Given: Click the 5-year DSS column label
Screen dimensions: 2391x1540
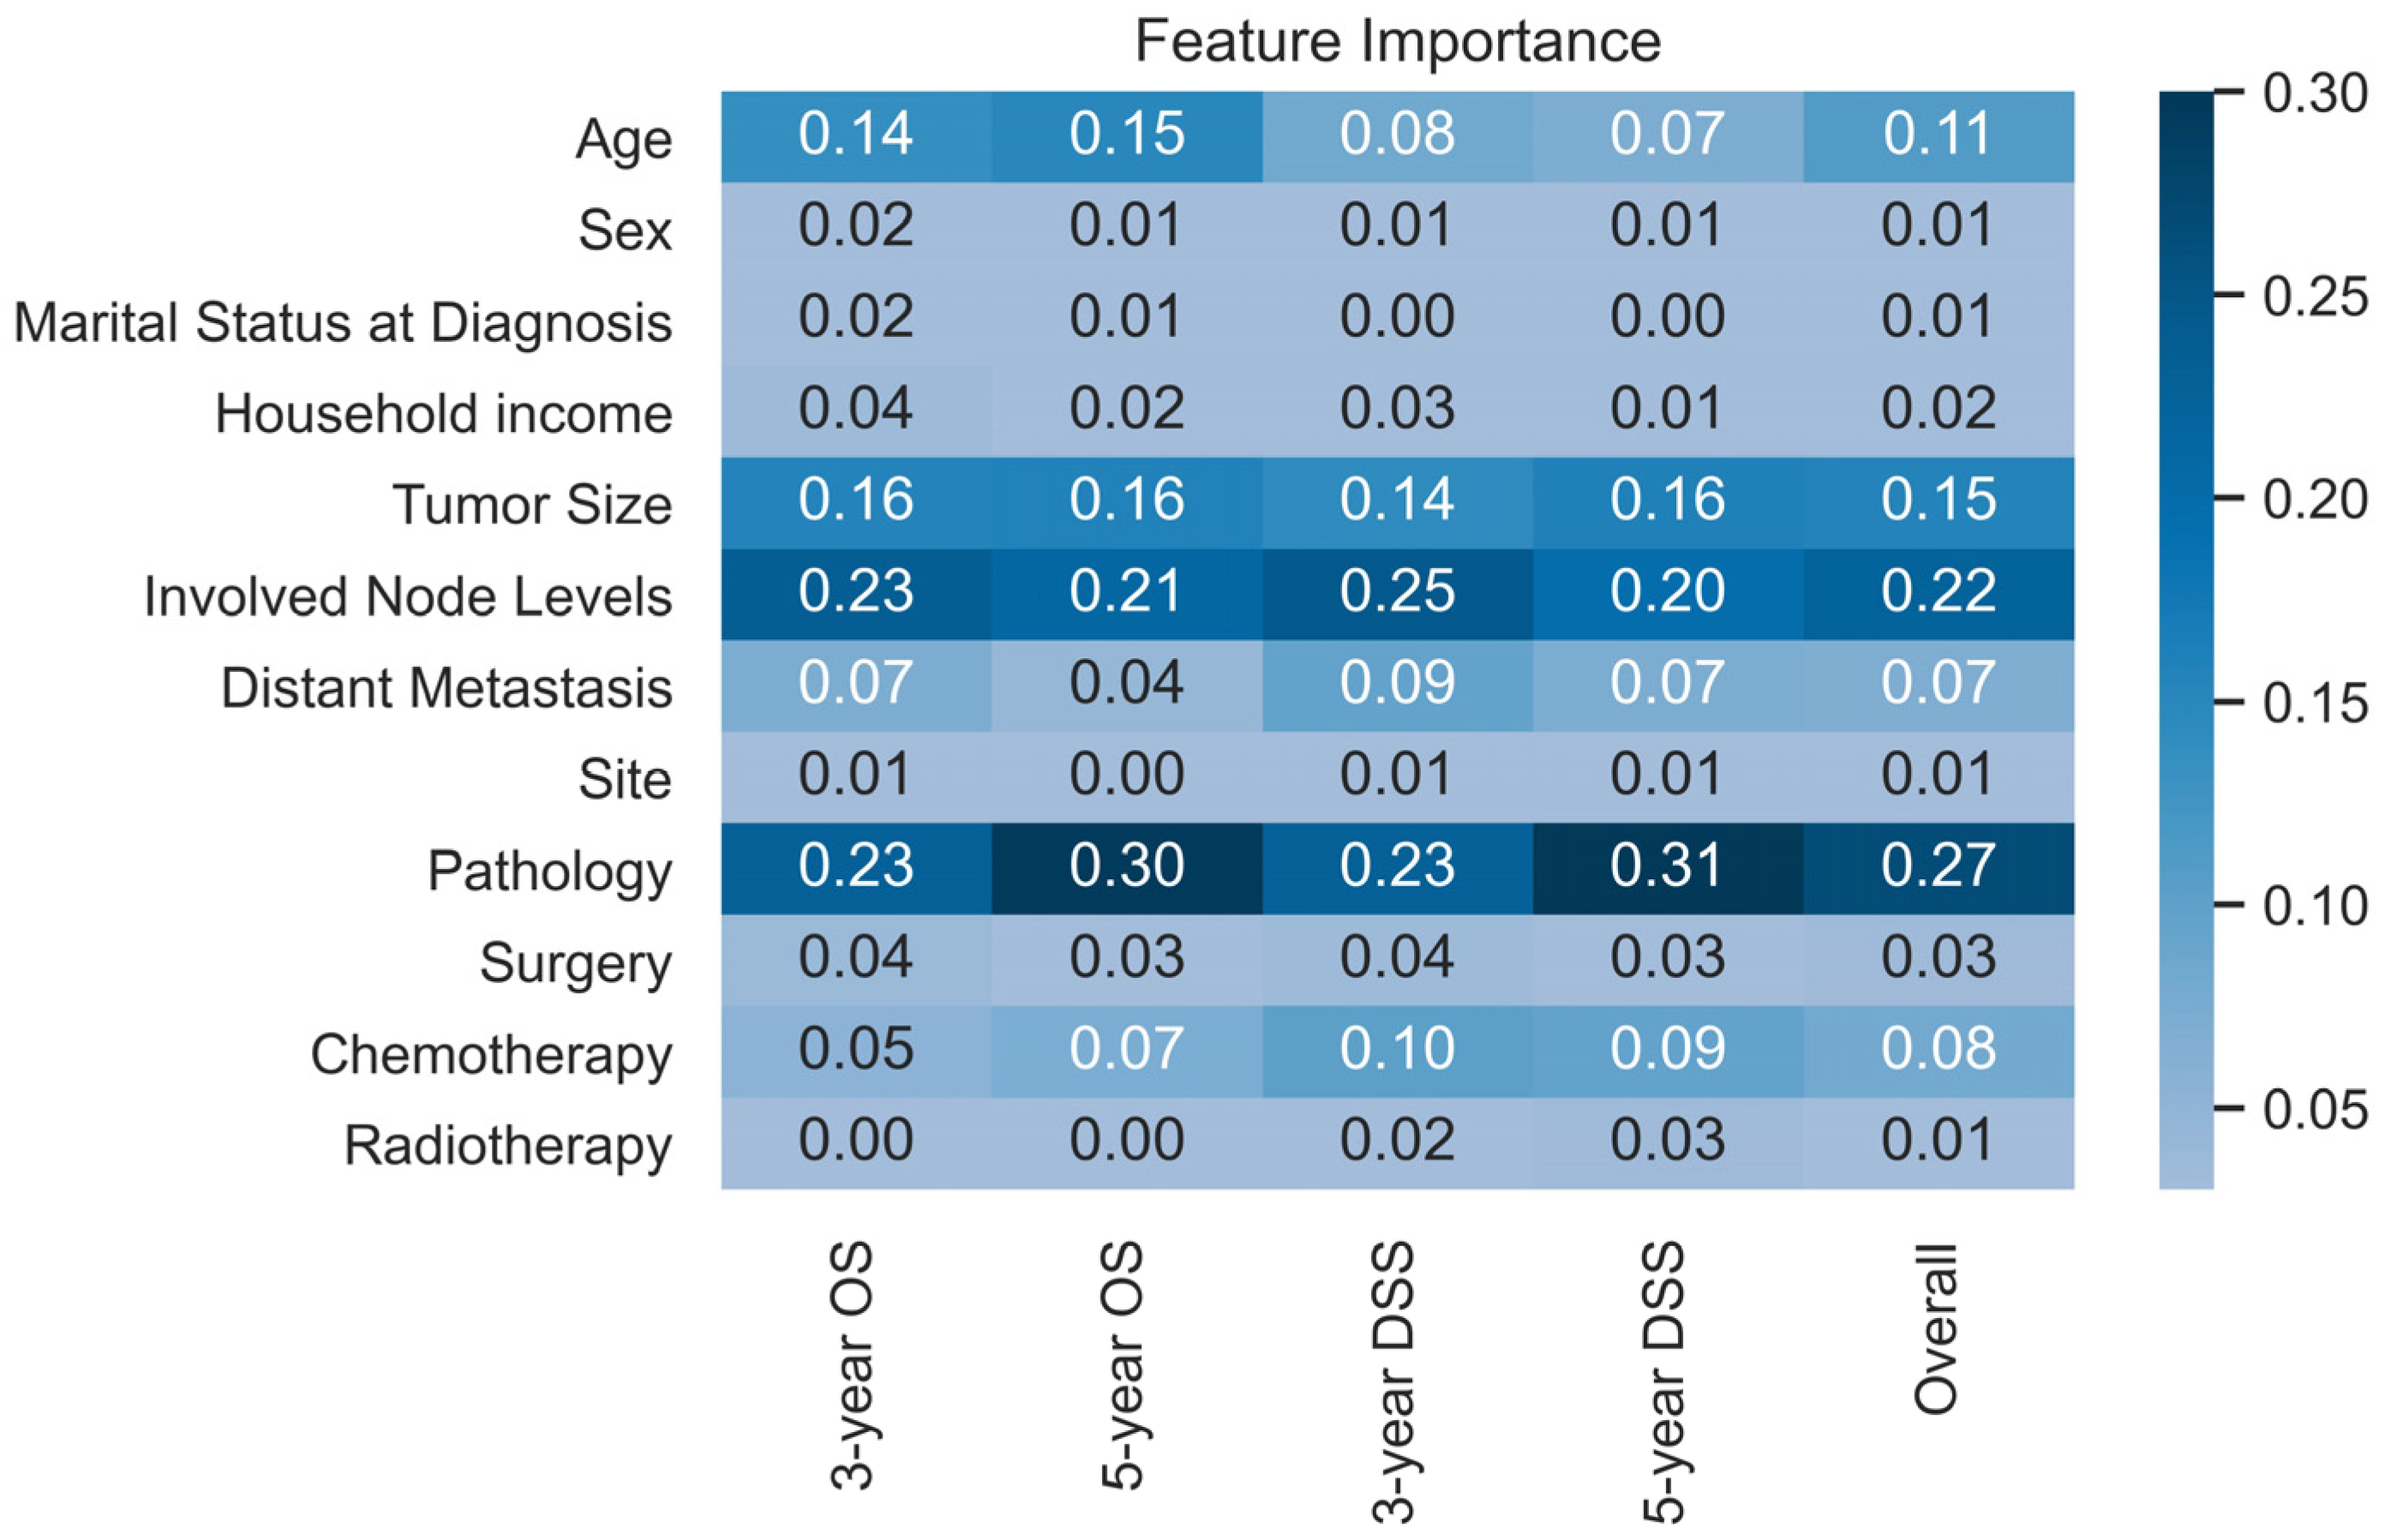Looking at the screenshot, I should 1664,1381.
